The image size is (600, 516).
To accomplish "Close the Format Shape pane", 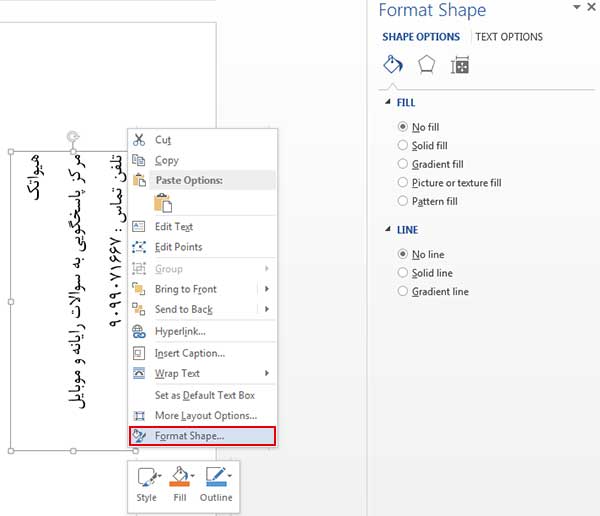I will 591,7.
